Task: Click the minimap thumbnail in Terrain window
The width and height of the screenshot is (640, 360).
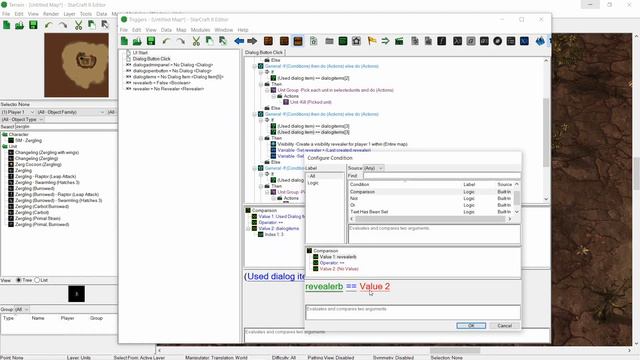Action: pyautogui.click(x=76, y=65)
